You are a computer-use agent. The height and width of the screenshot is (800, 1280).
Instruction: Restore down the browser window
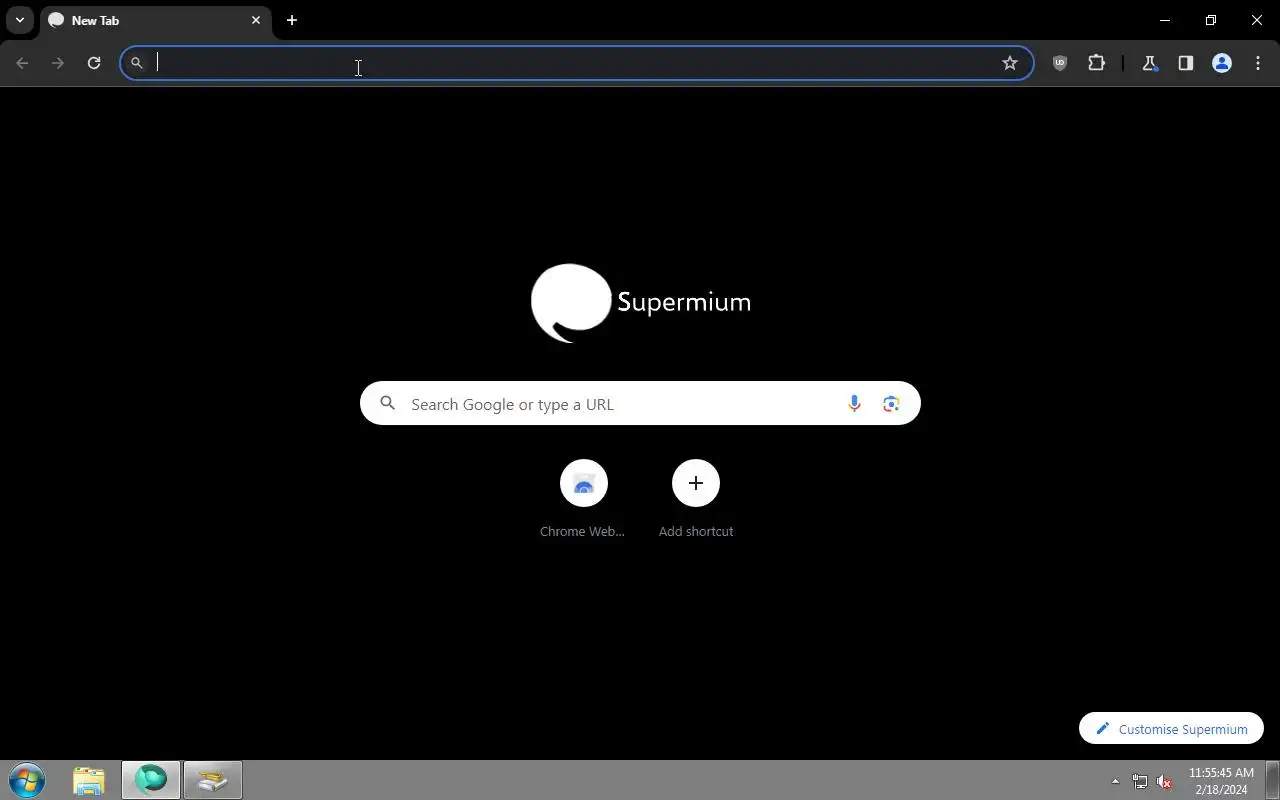(1211, 20)
